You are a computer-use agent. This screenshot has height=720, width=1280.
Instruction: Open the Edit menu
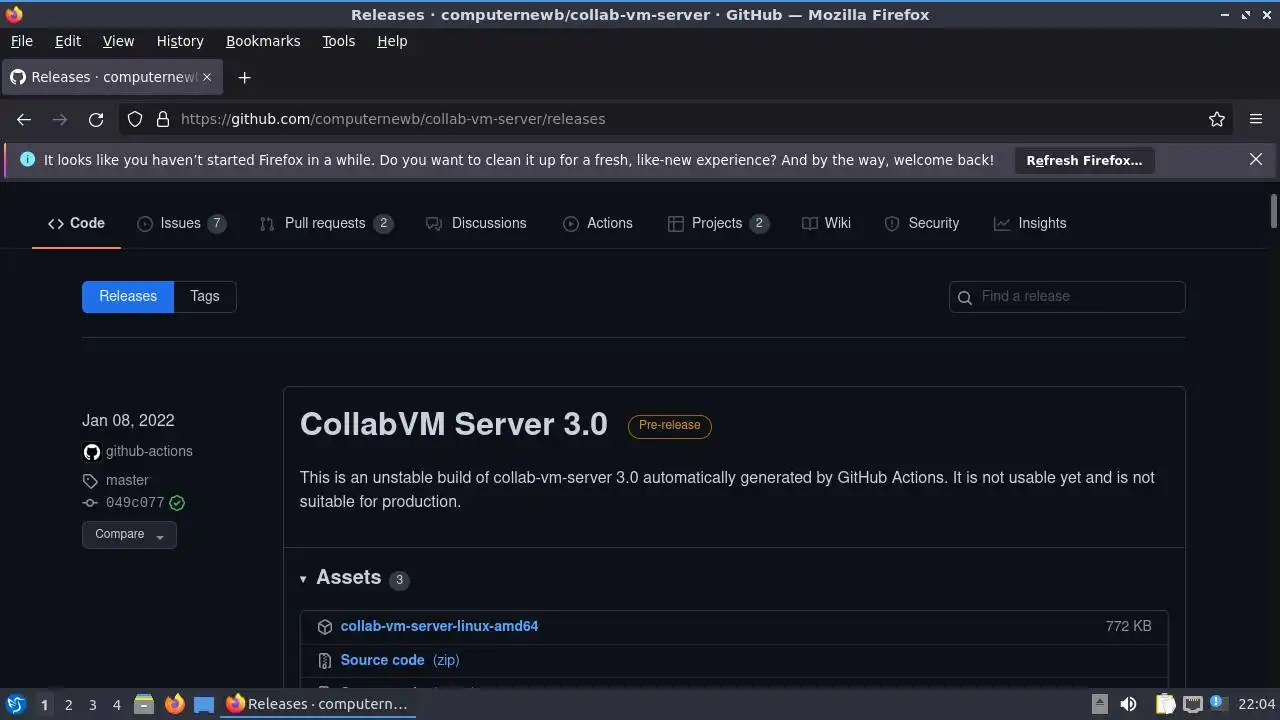pyautogui.click(x=68, y=41)
